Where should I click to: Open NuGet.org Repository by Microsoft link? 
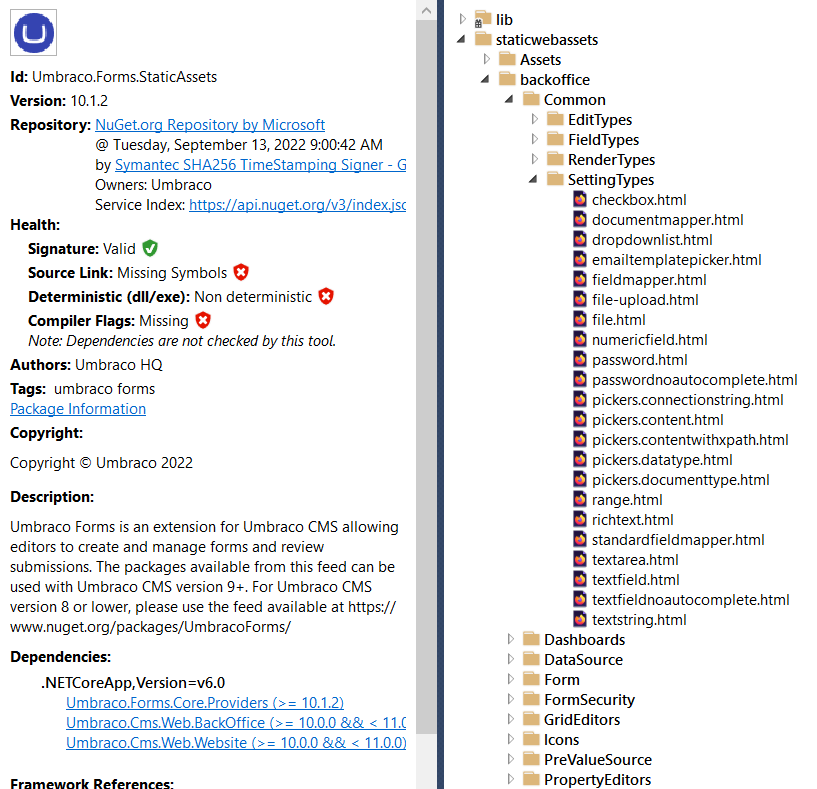[x=210, y=125]
